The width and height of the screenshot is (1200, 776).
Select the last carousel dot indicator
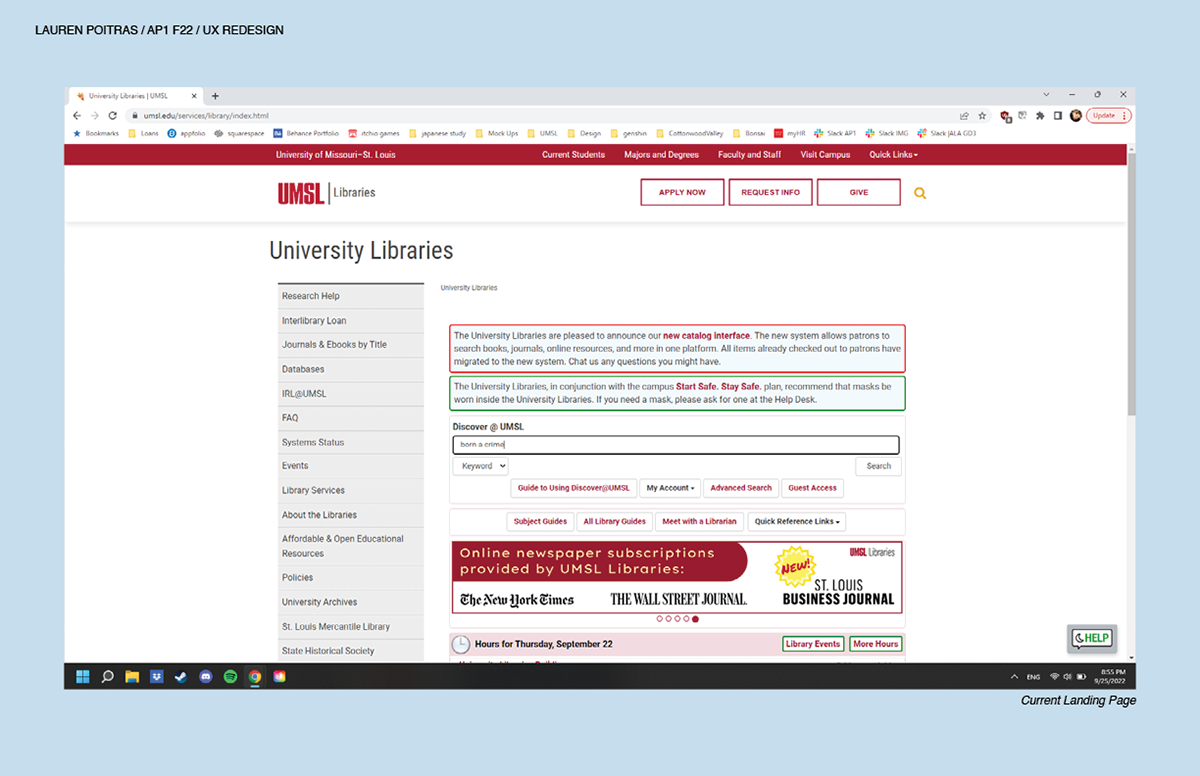[x=696, y=619]
